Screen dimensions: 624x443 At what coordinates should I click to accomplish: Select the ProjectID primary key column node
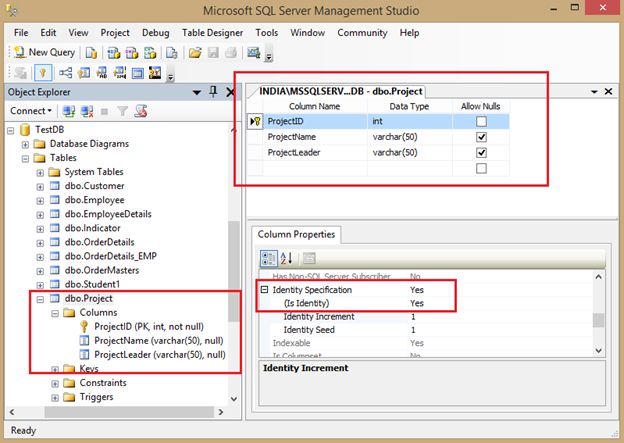point(149,327)
